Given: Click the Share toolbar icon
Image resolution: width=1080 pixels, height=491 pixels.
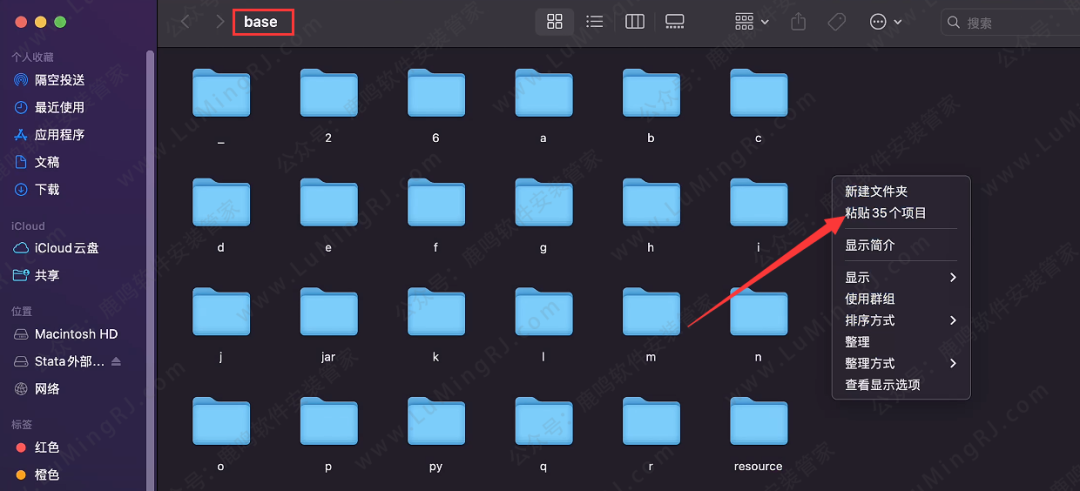Looking at the screenshot, I should click(x=798, y=22).
